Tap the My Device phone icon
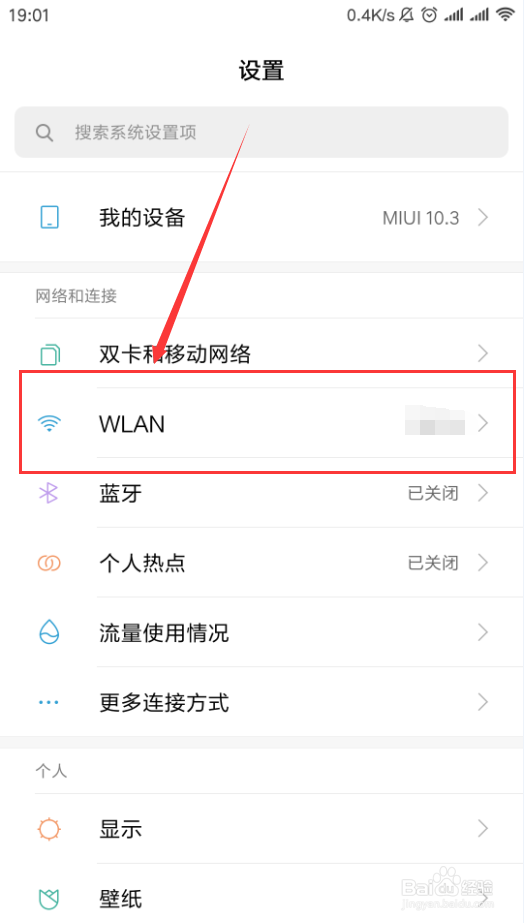Viewport: 524px width, 923px height. [x=49, y=218]
